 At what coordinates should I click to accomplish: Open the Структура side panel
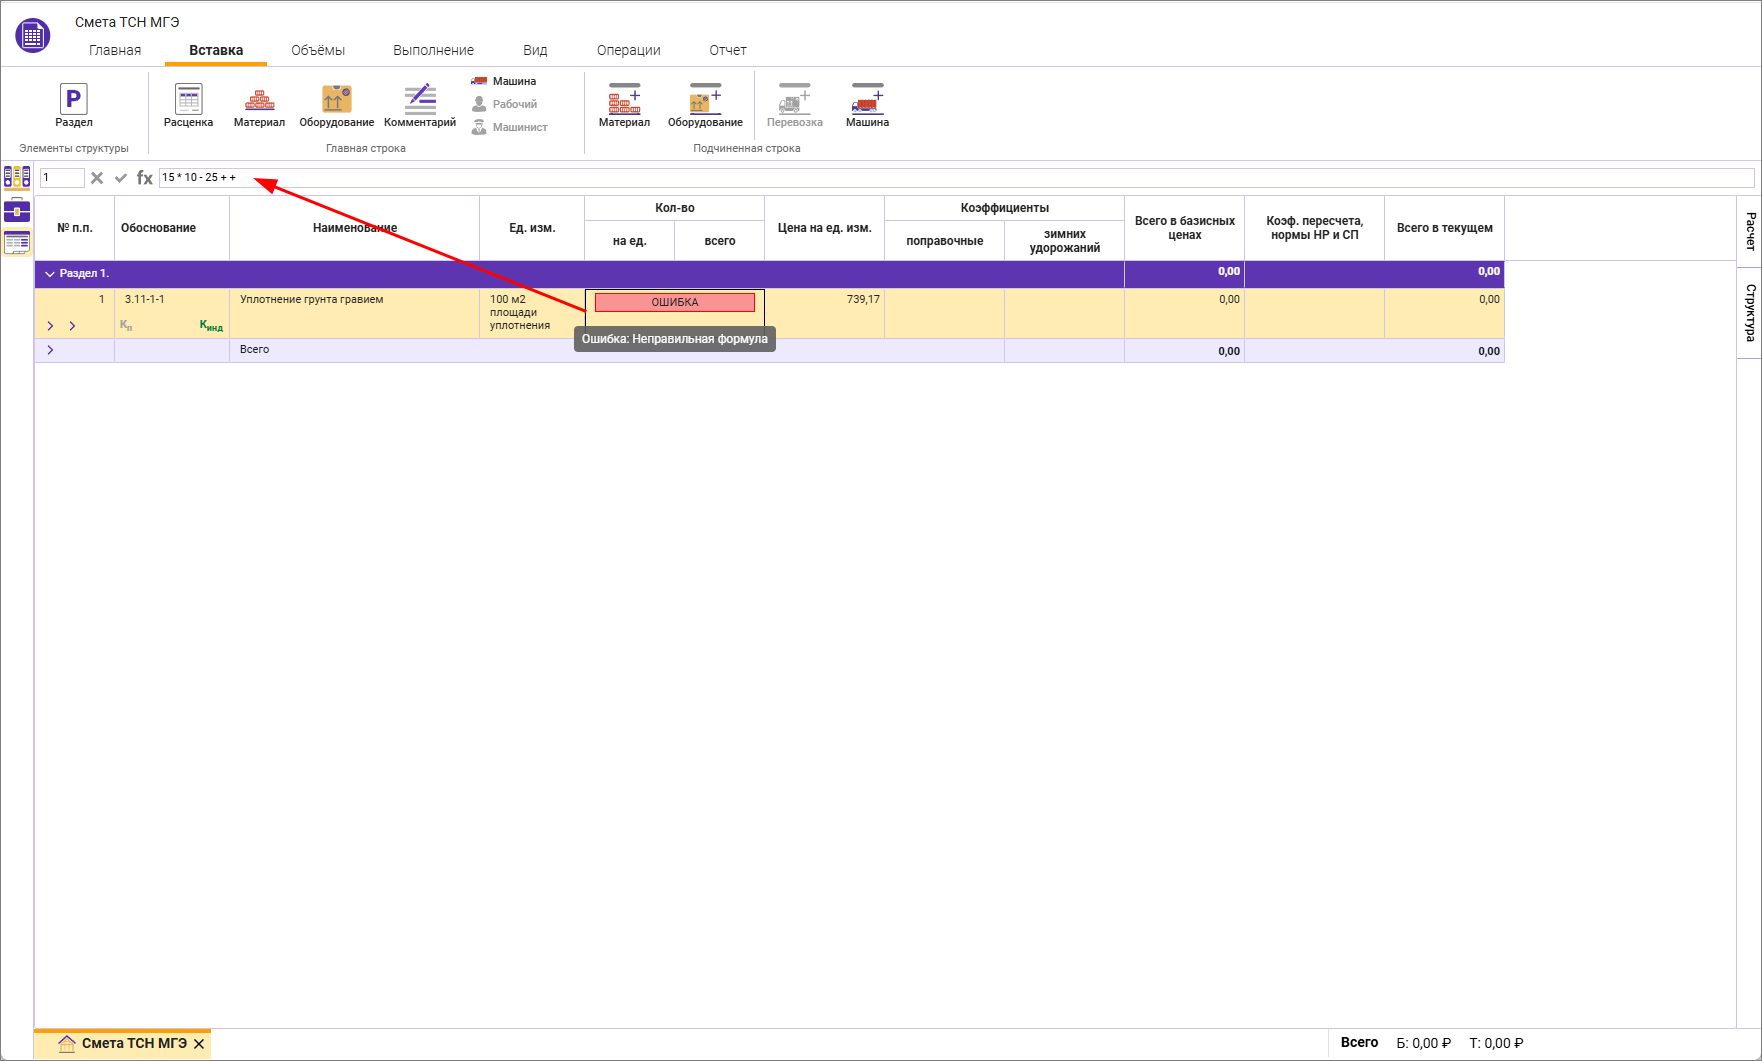(x=1750, y=313)
